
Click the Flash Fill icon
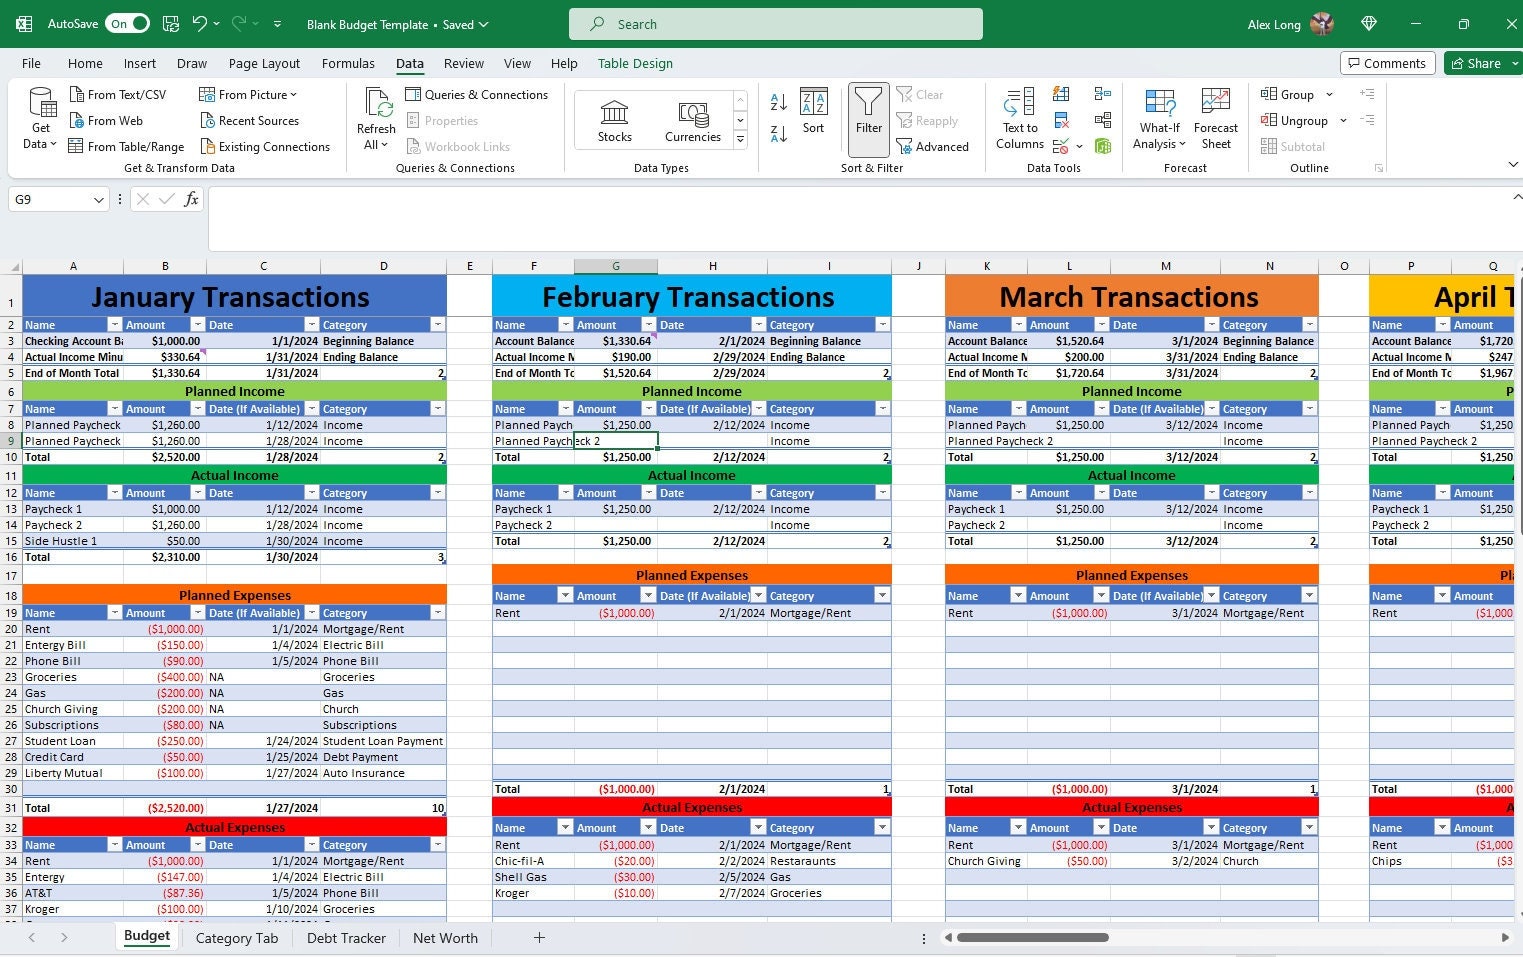[x=1061, y=95]
